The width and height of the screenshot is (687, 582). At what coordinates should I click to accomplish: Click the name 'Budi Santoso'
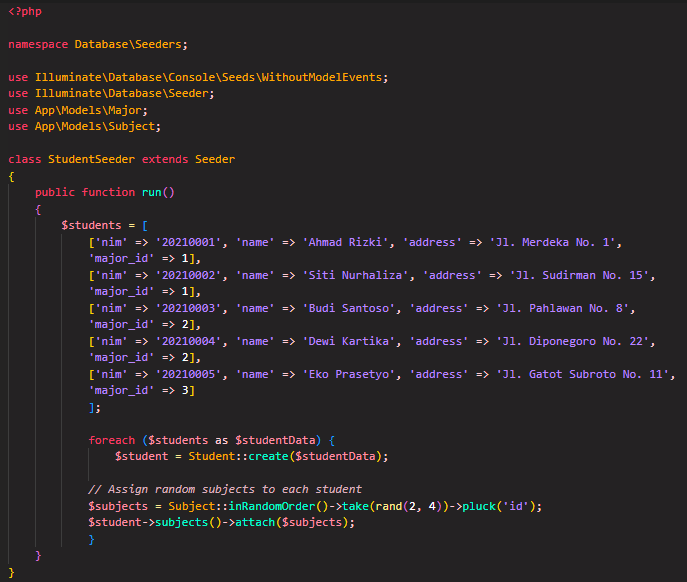[348, 308]
